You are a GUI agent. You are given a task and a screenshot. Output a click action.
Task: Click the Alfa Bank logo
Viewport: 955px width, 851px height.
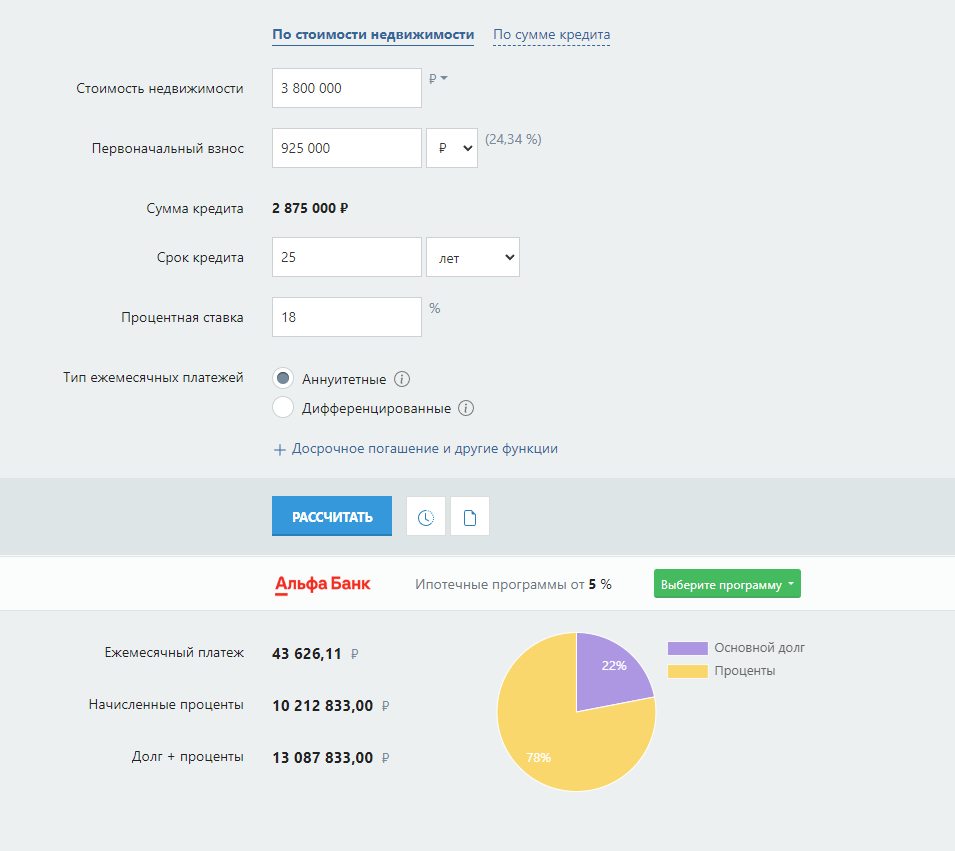[x=322, y=584]
